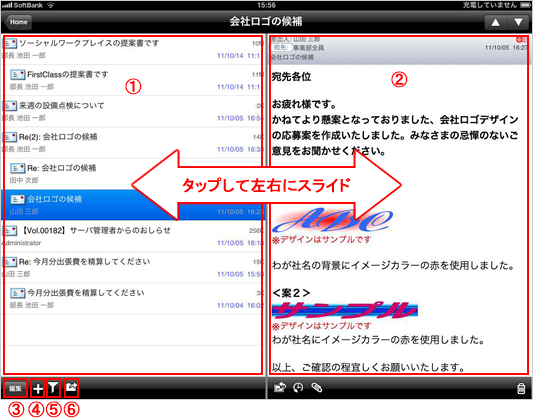Tap the 編集 edit button
Viewport: 533px width, 420px height.
(x=15, y=388)
